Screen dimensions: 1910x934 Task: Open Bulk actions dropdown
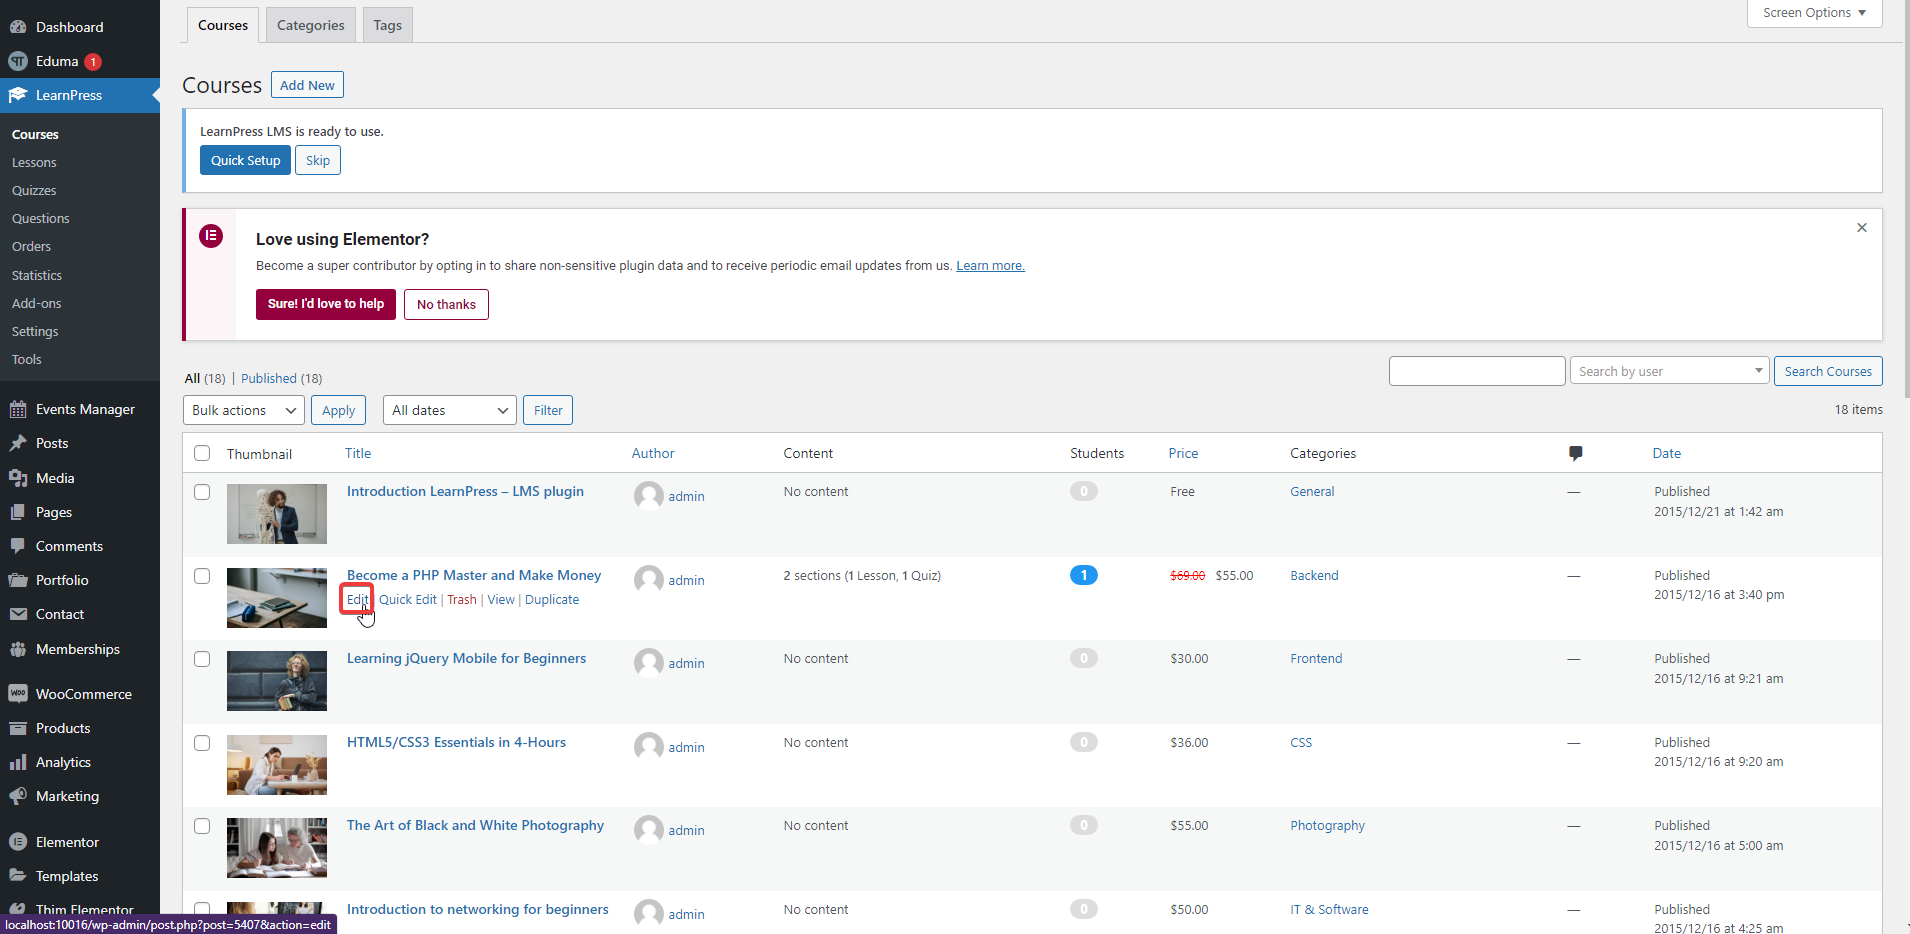tap(244, 410)
